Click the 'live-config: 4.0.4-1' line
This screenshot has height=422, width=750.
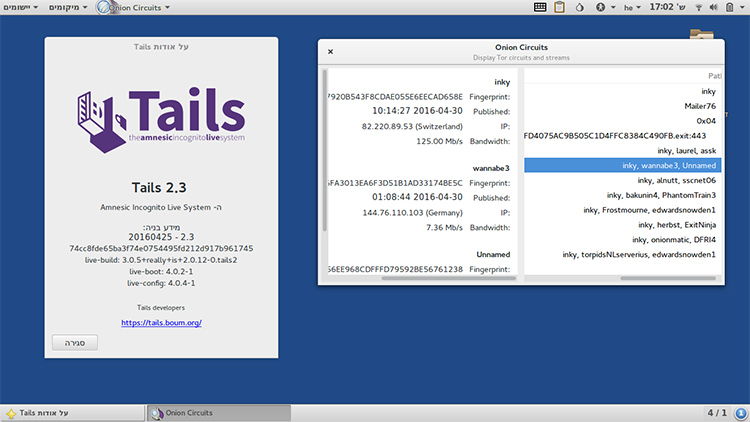point(161,283)
